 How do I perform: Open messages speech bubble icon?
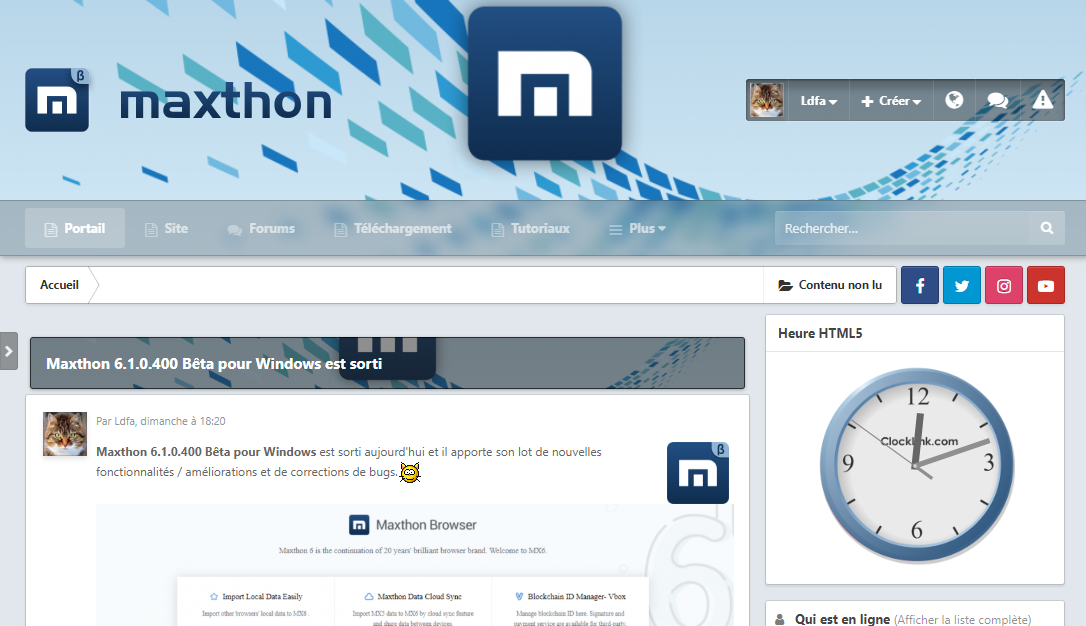997,100
